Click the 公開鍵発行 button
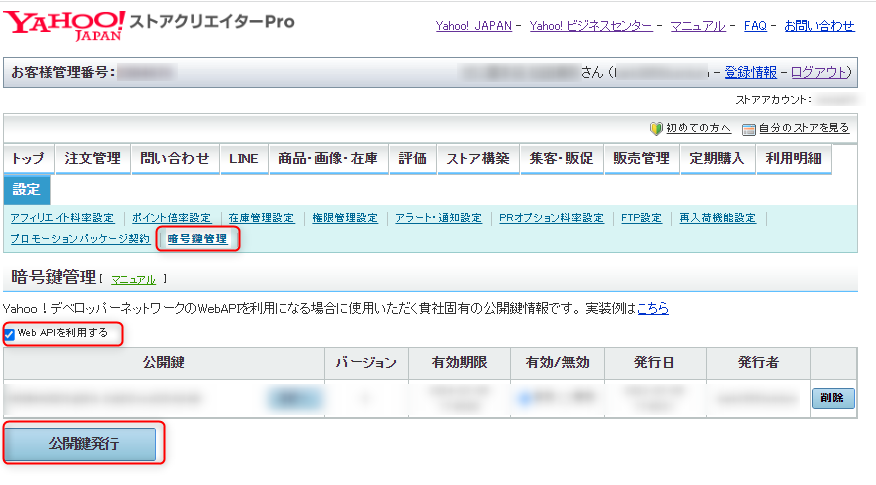 click(80, 444)
